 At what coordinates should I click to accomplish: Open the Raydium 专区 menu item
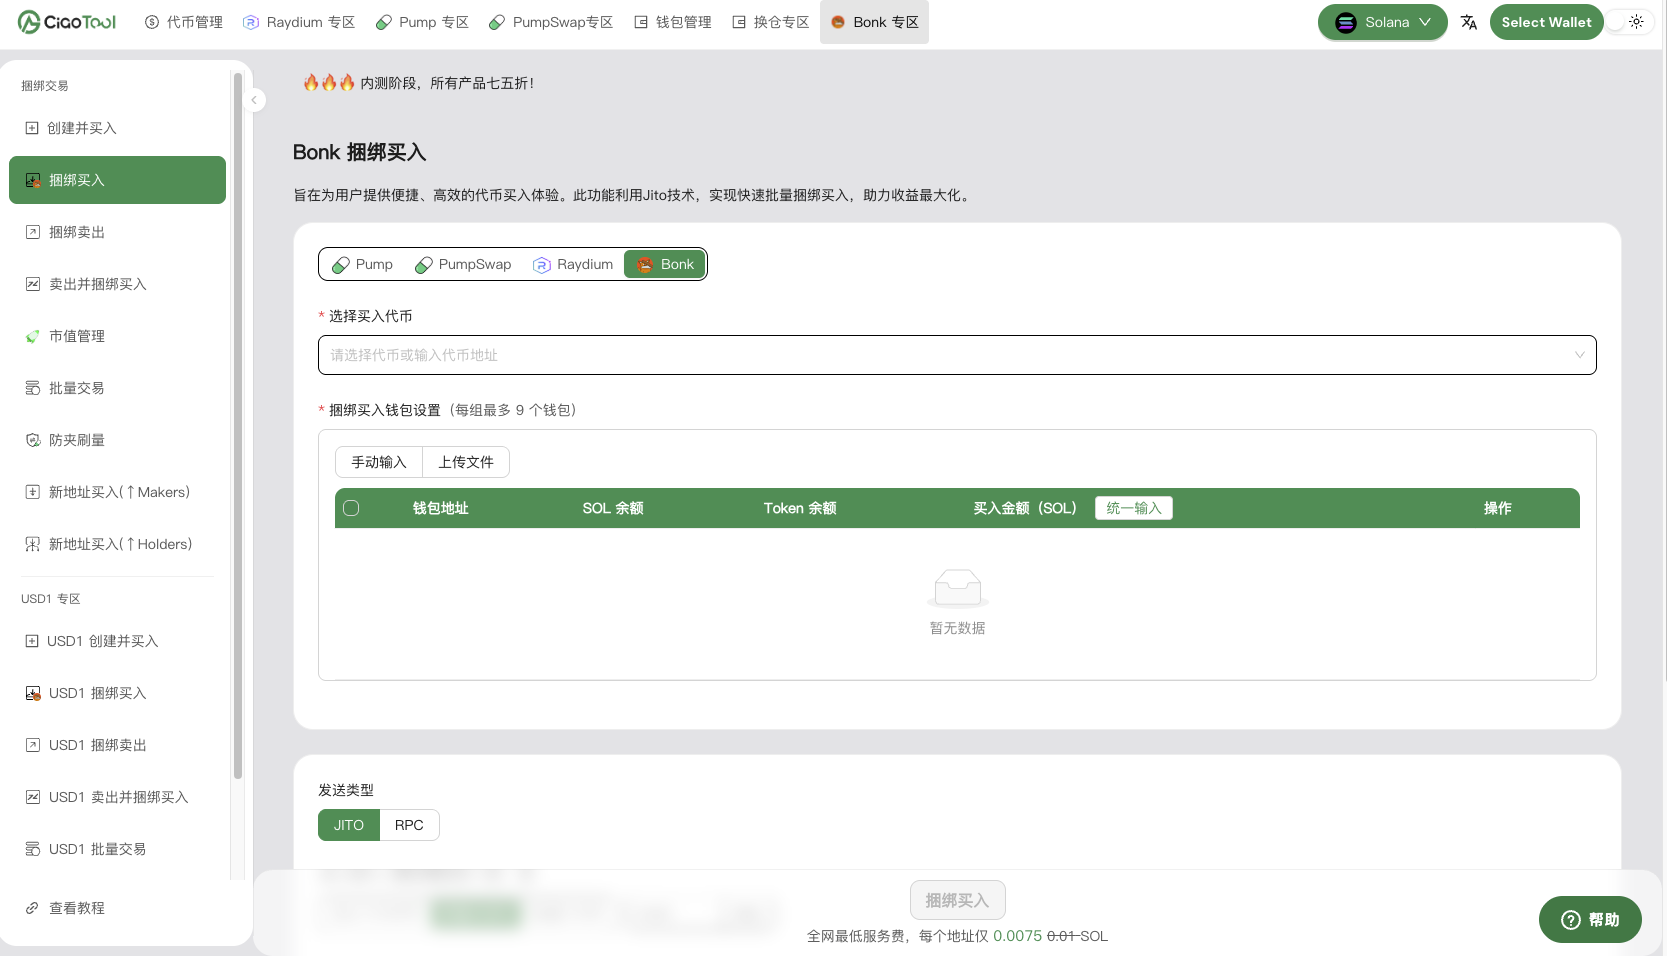[x=299, y=21]
